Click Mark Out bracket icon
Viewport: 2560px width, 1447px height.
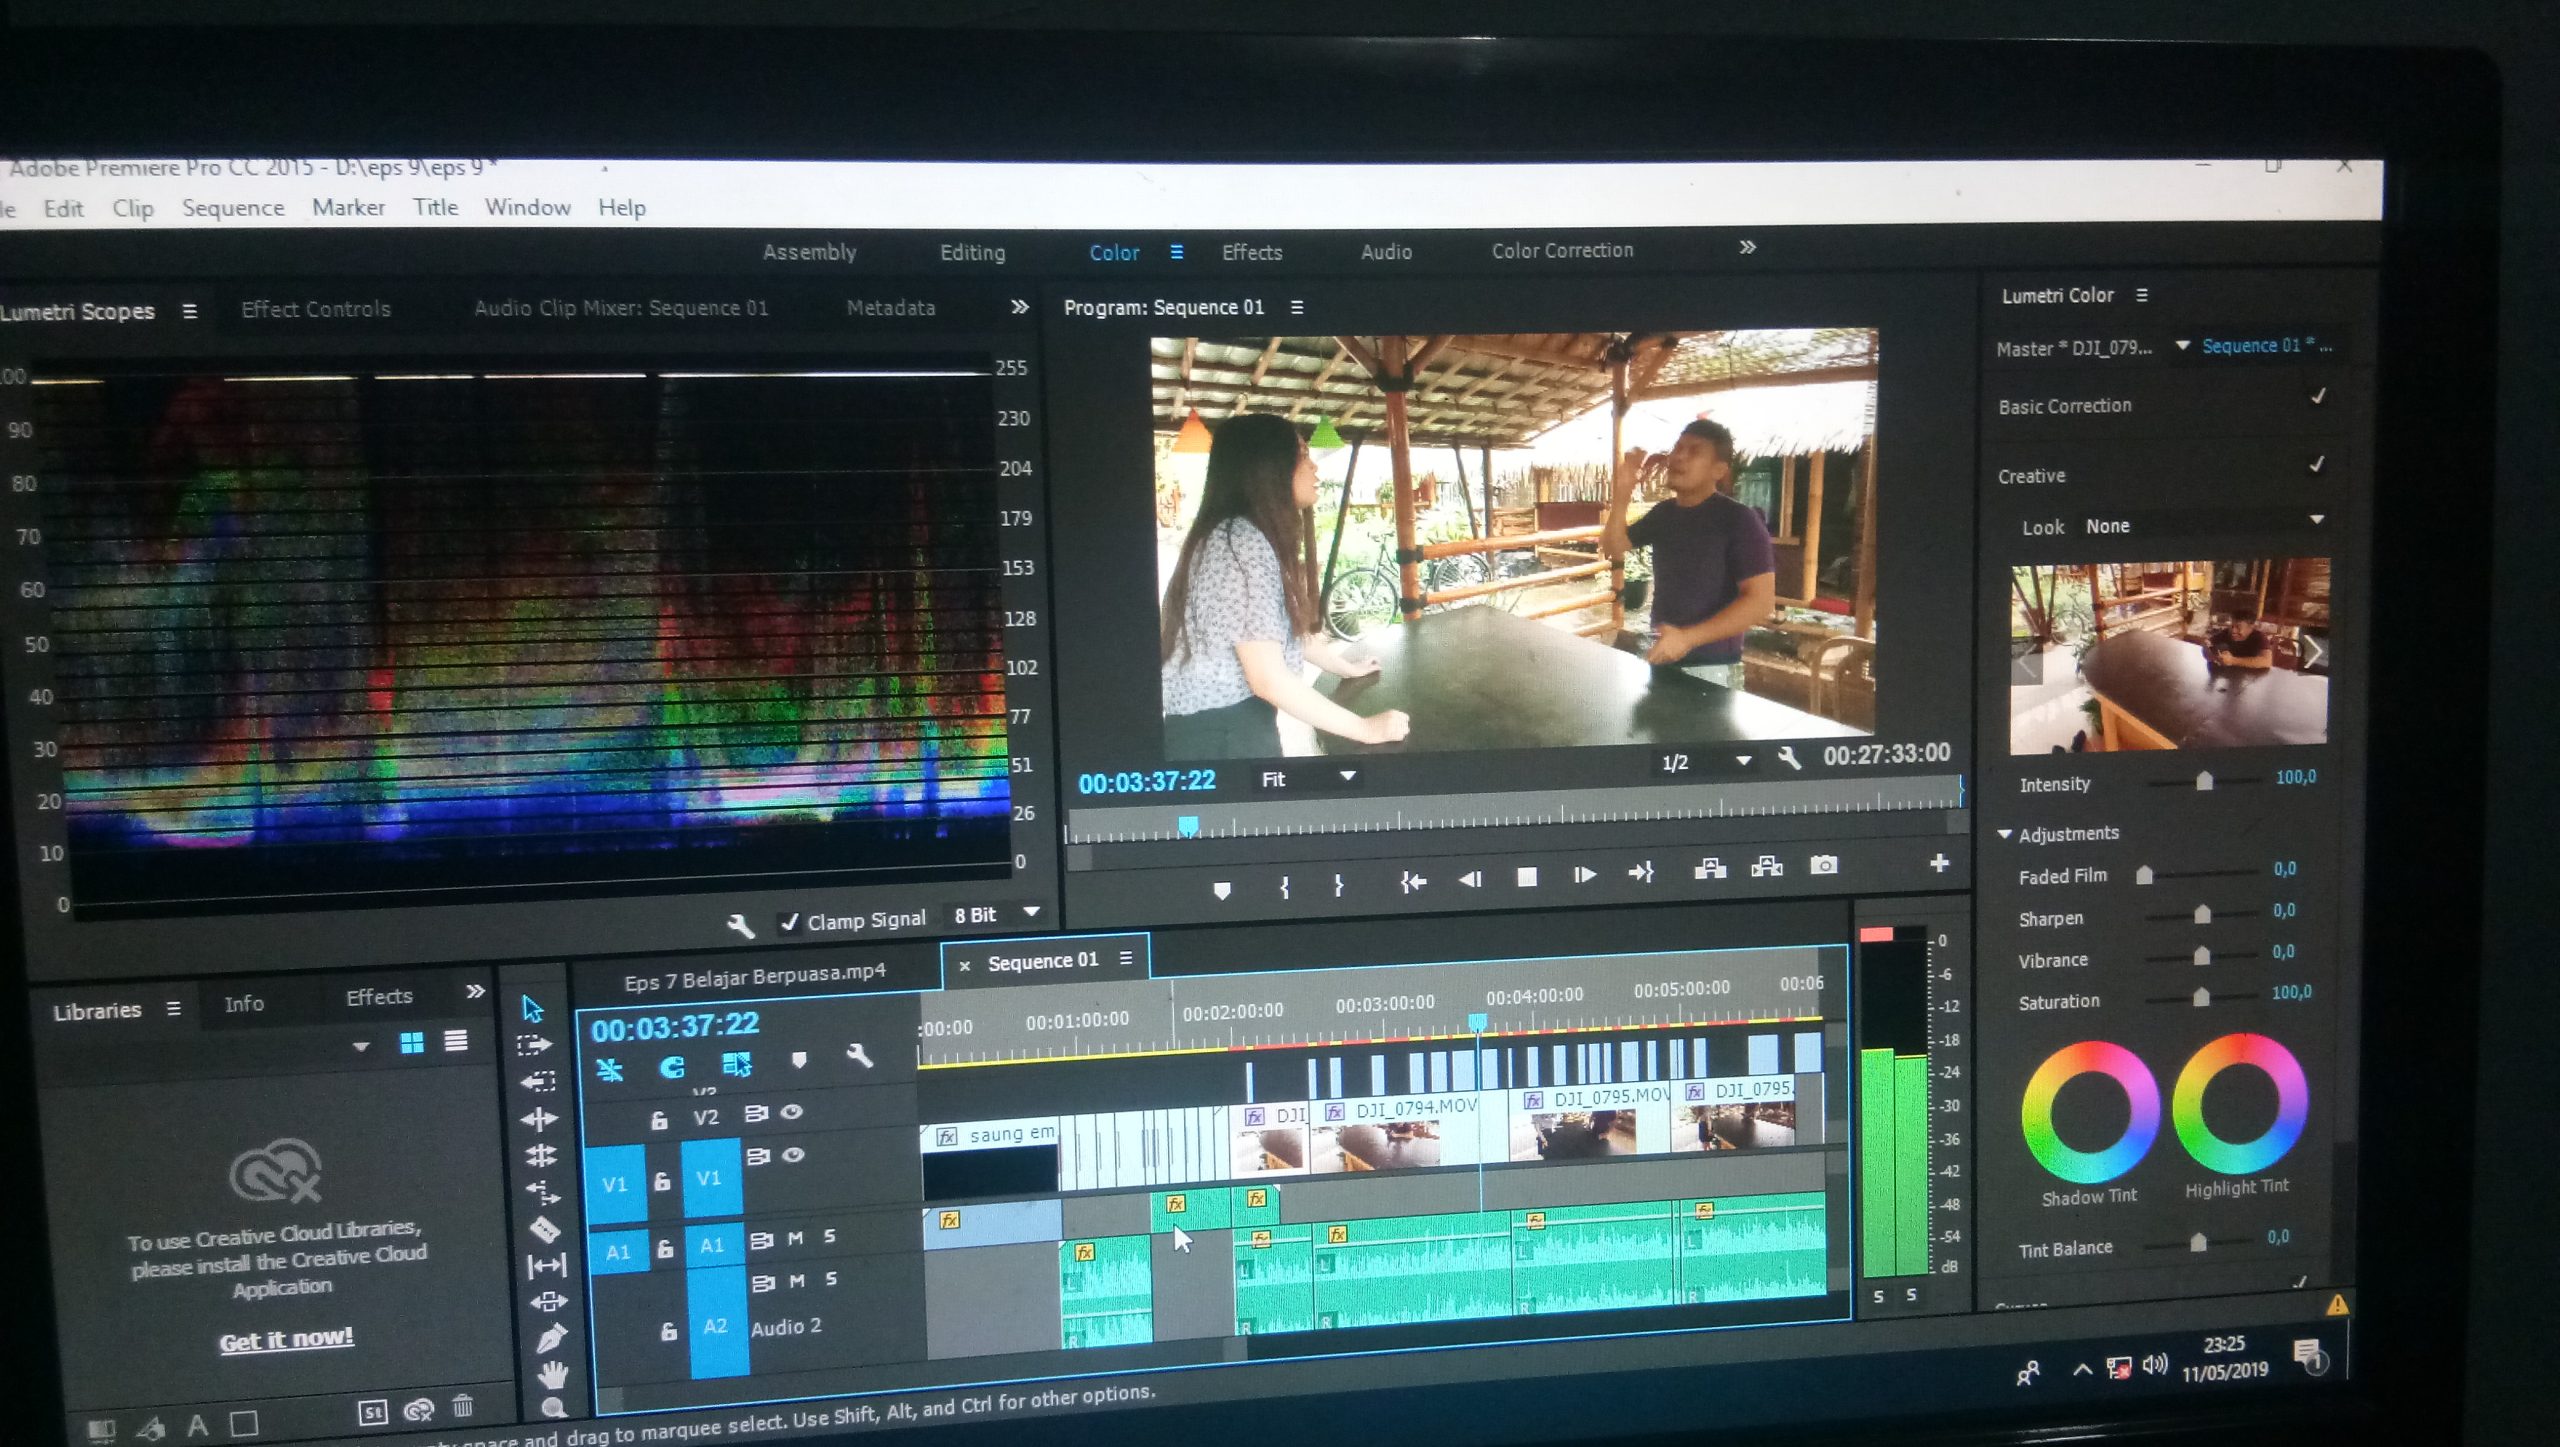(x=1338, y=885)
